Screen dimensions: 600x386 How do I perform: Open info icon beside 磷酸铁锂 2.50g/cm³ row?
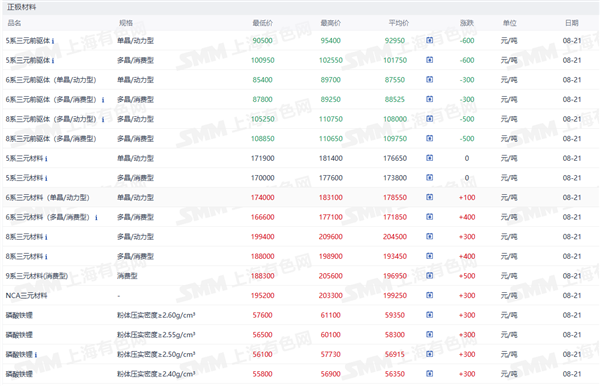(x=36, y=355)
